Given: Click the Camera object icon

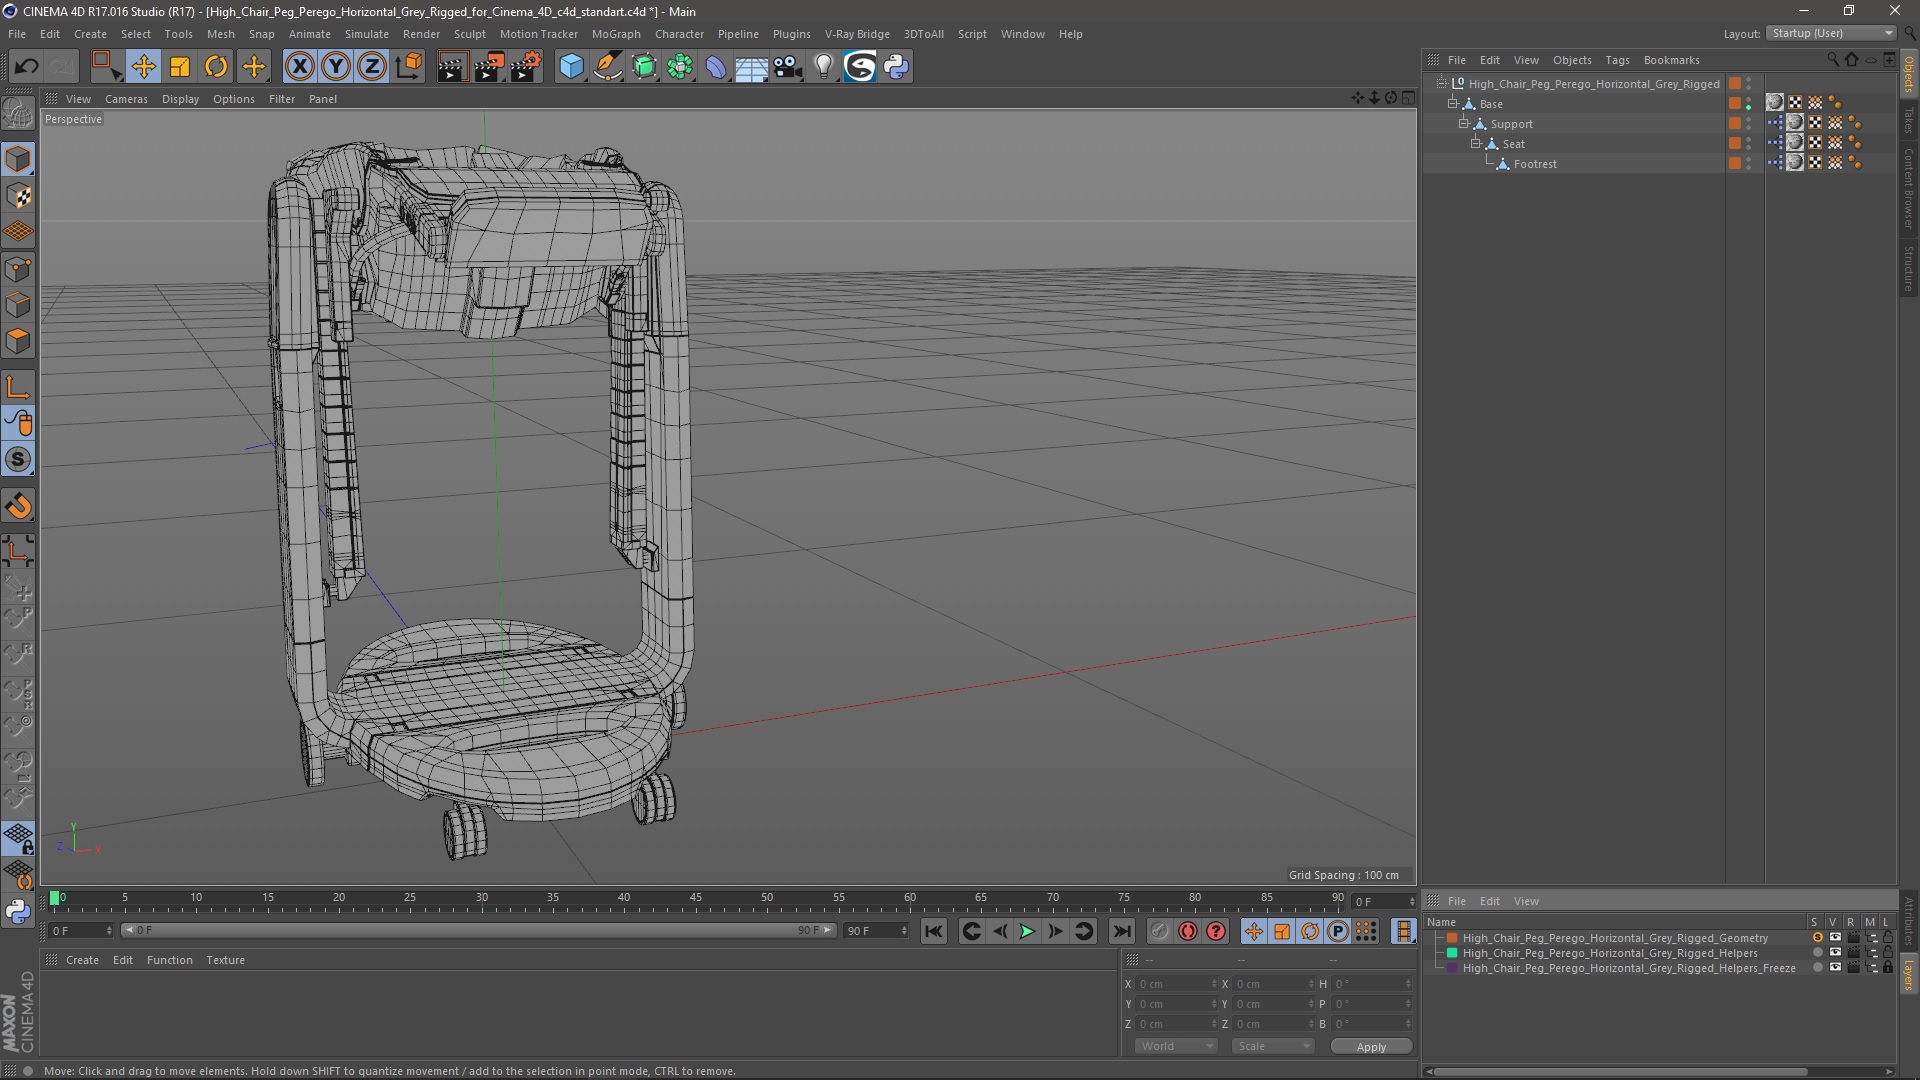Looking at the screenshot, I should point(788,67).
